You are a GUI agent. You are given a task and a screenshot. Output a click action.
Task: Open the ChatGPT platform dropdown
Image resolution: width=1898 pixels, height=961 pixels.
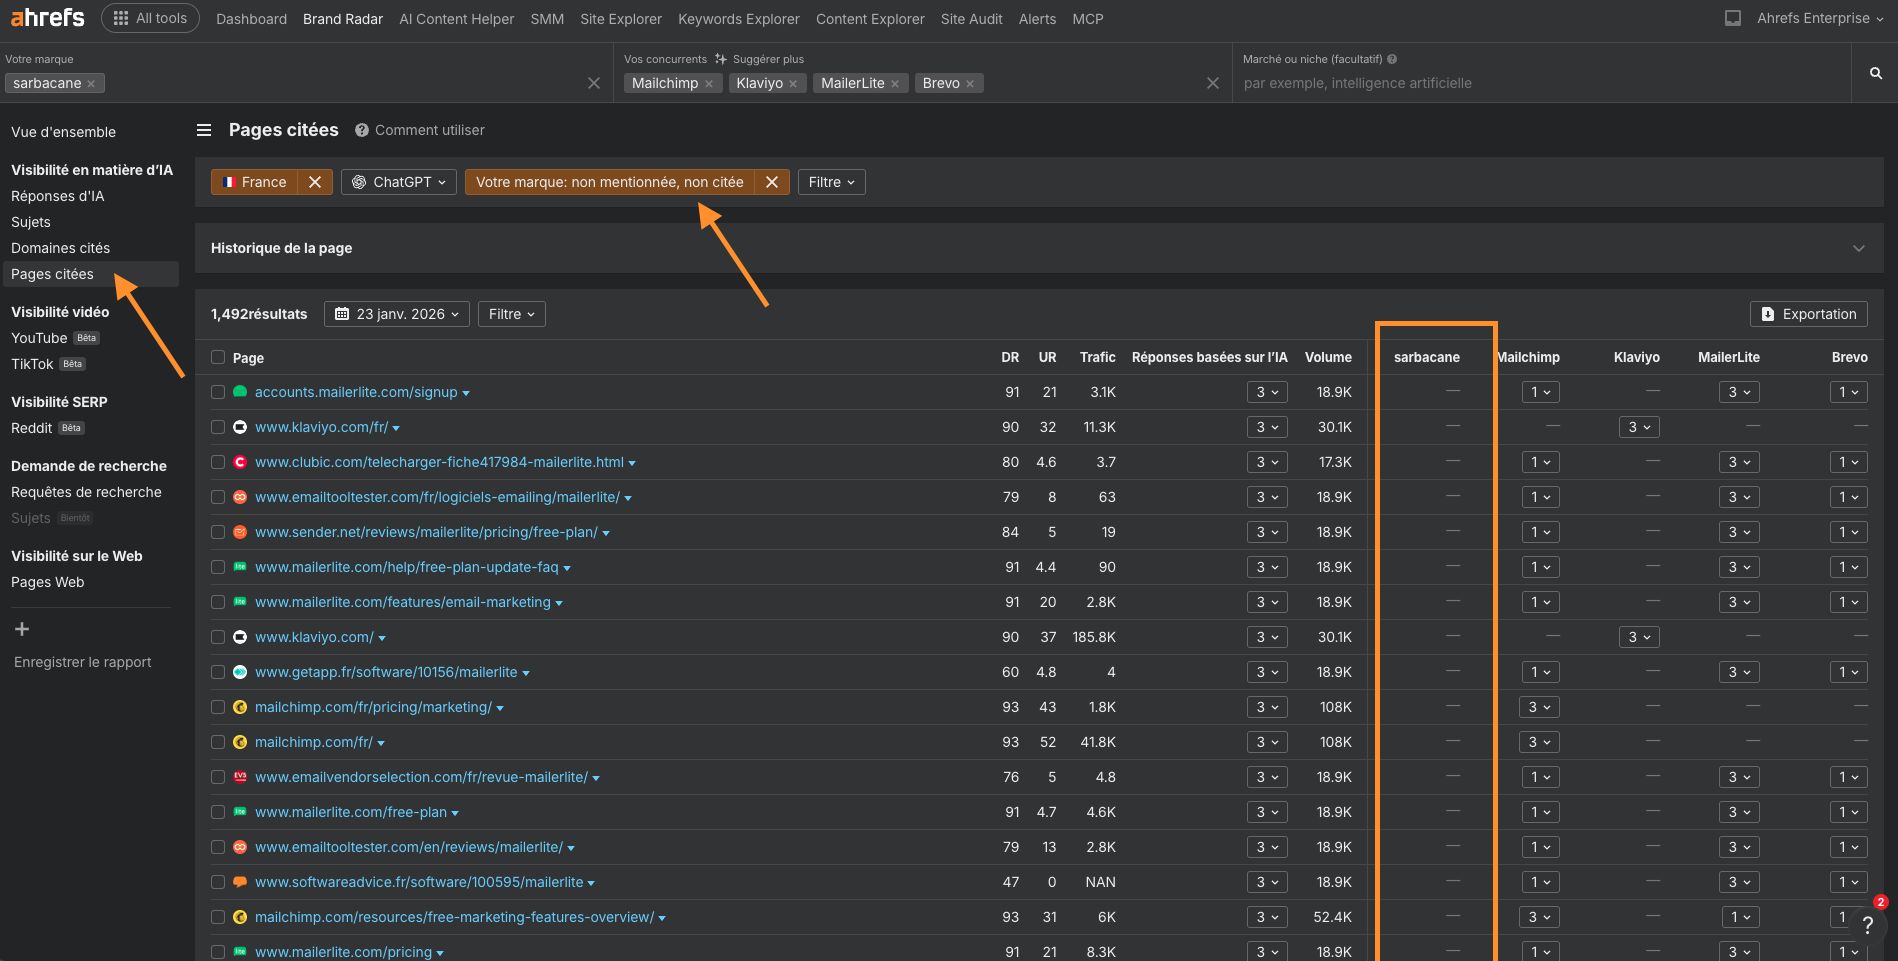(x=398, y=181)
